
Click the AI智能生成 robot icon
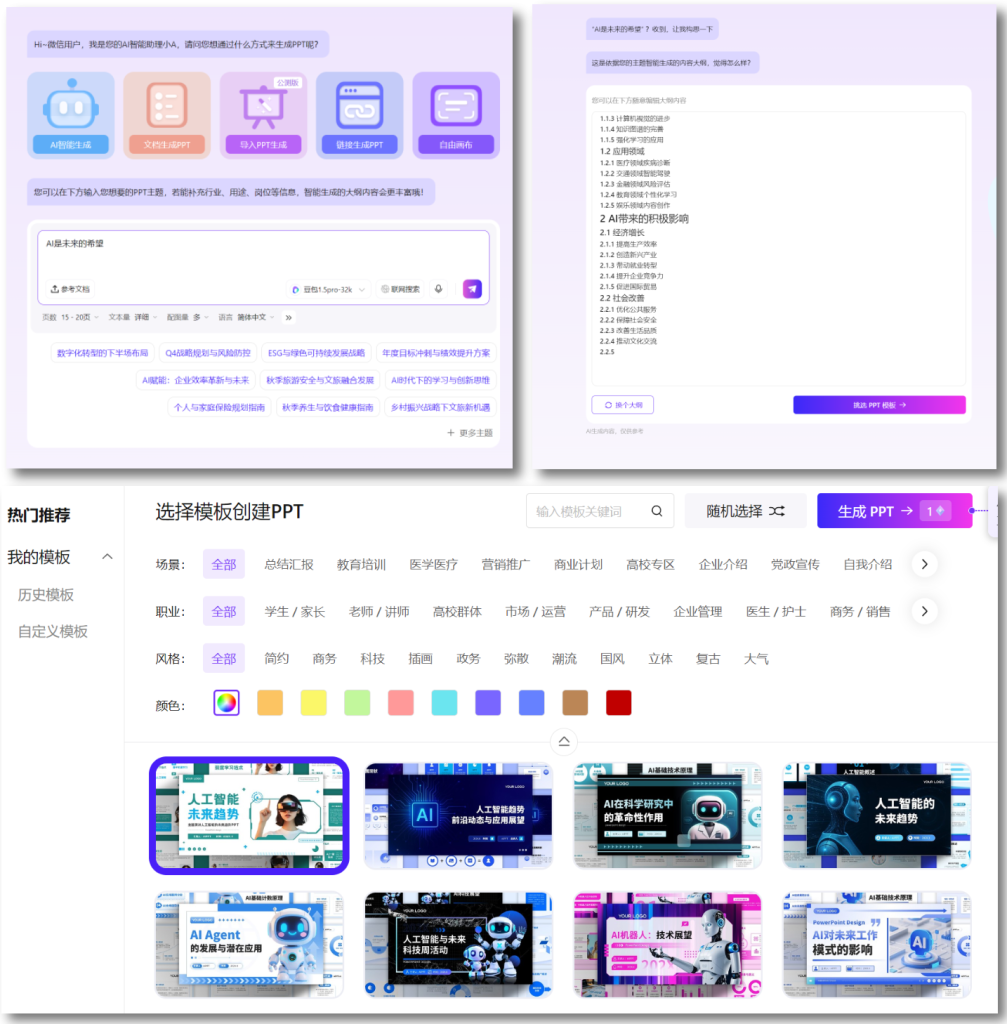tap(70, 106)
